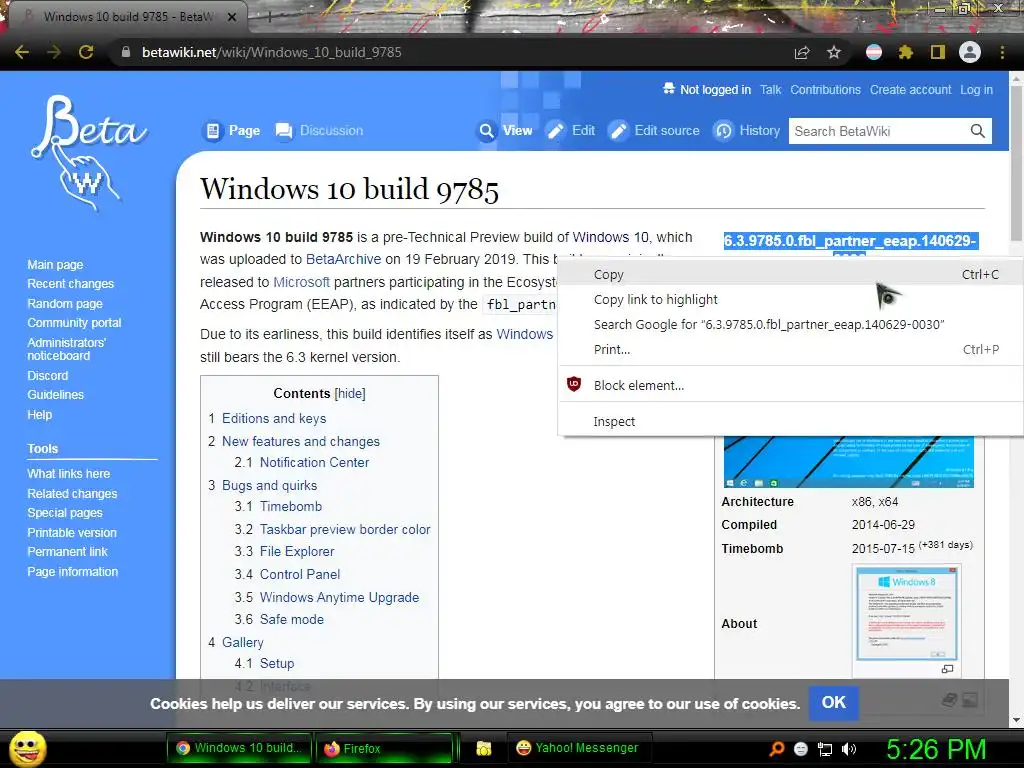Open the Microsoft link in article
Image resolution: width=1024 pixels, height=768 pixels.
[x=301, y=282]
